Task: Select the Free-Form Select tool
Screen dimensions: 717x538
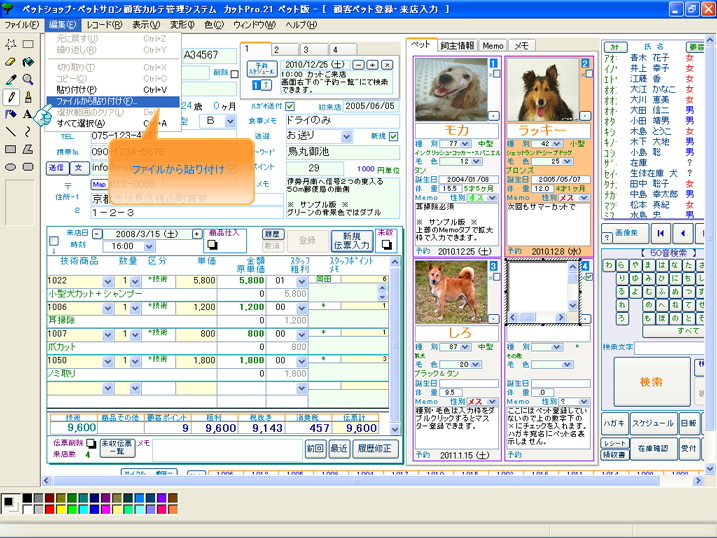Action: tap(11, 44)
